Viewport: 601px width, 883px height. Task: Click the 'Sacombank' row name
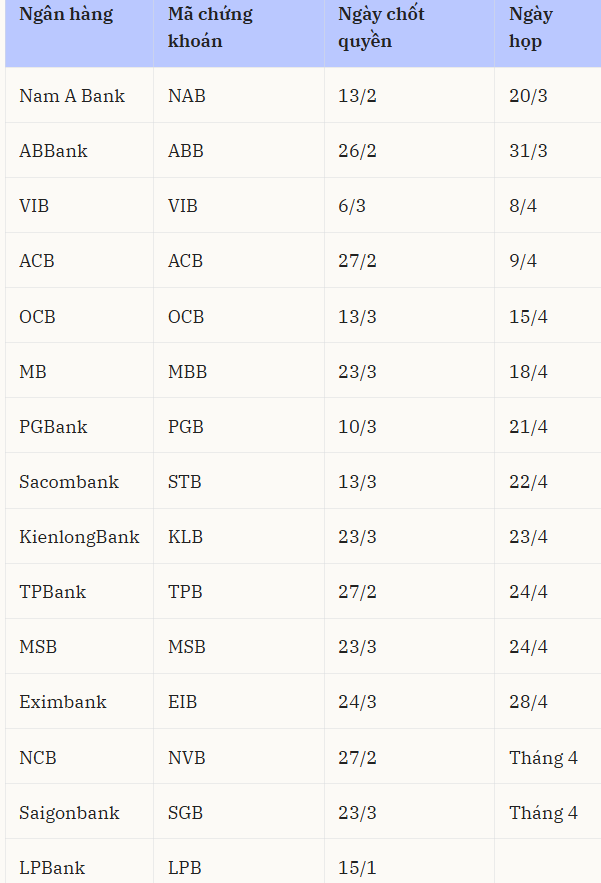[x=69, y=482]
